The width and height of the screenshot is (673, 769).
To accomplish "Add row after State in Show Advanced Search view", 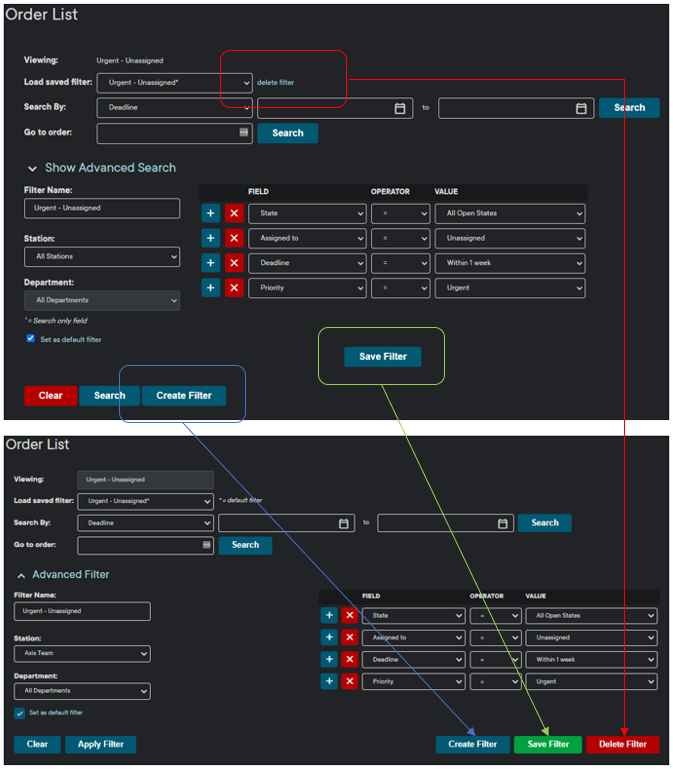I will 210,213.
